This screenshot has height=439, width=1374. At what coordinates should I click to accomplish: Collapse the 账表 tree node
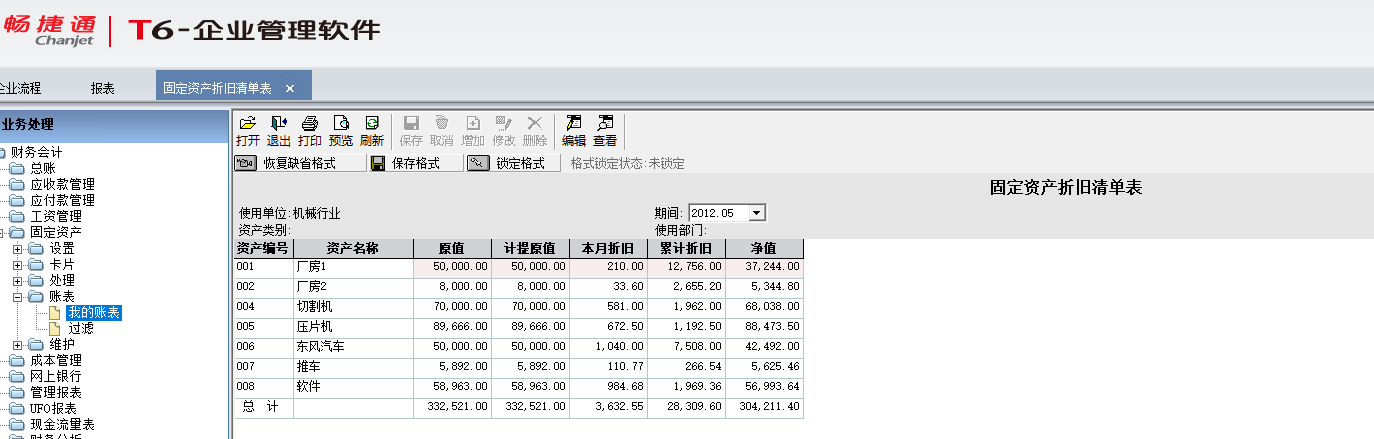click(x=17, y=297)
